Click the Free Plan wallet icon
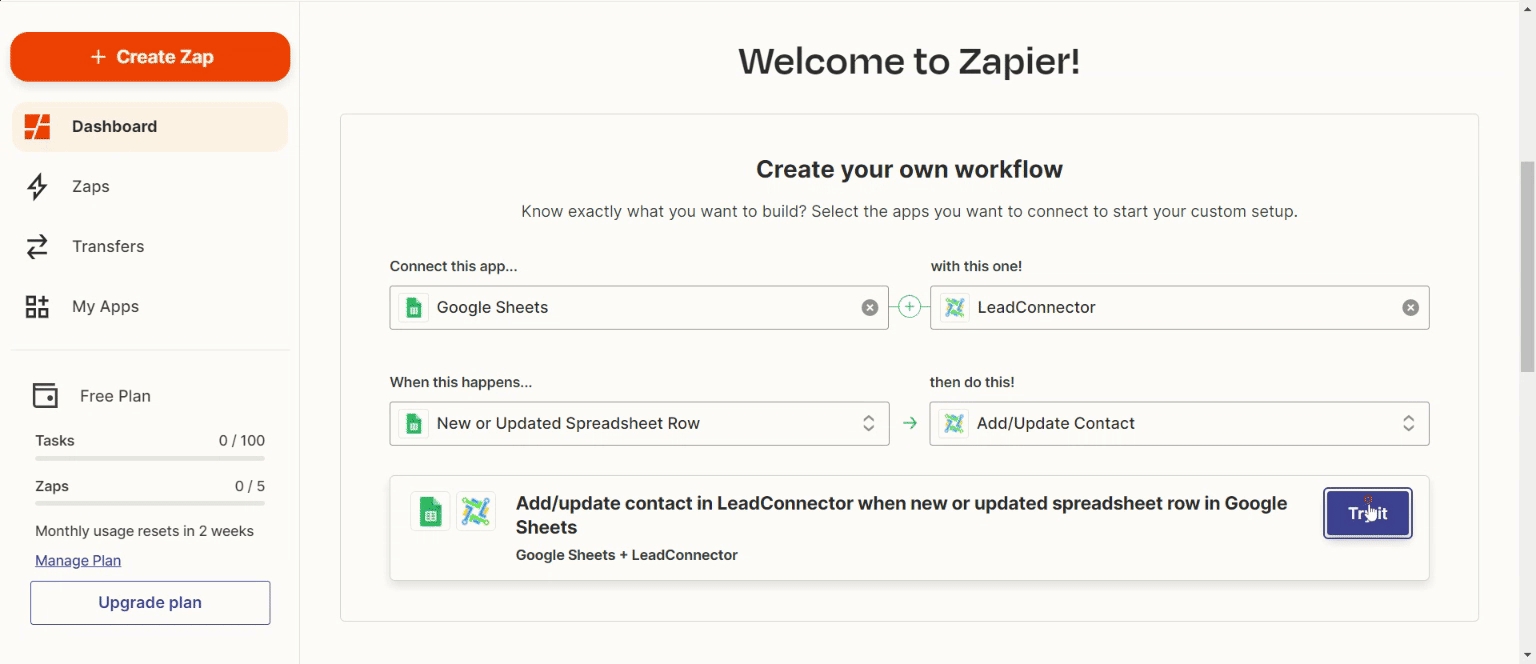1536x664 pixels. (45, 396)
